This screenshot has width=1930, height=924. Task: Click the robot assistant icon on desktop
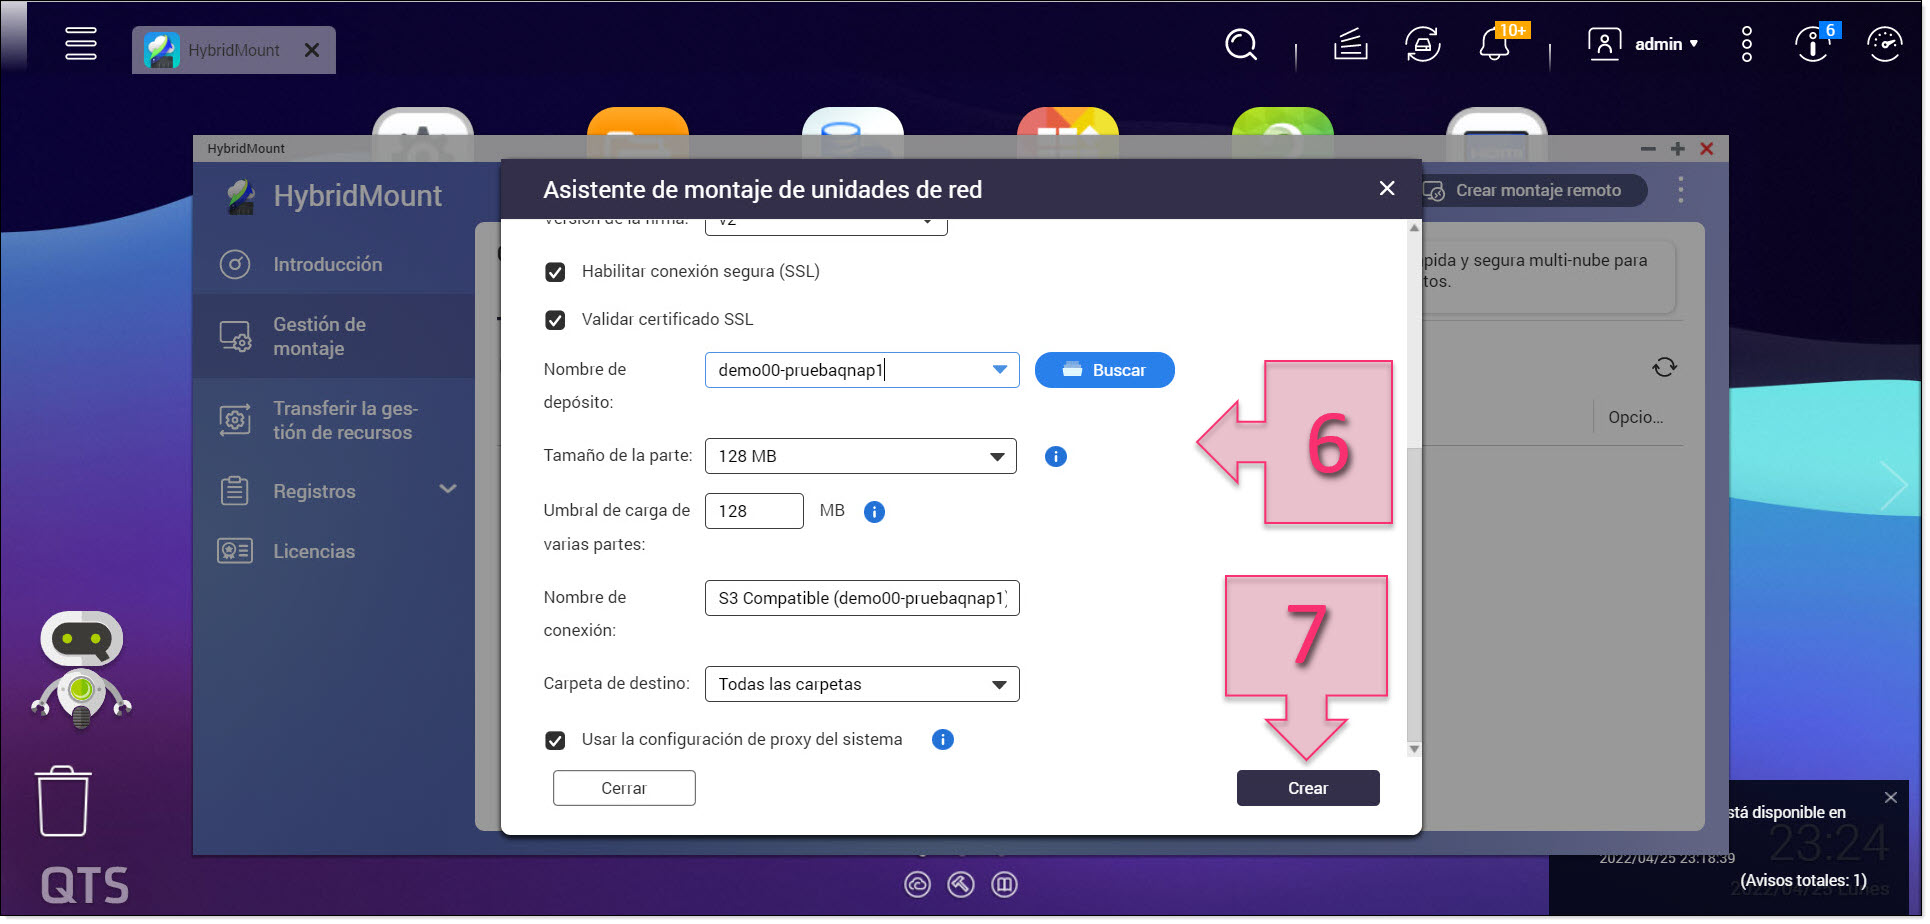click(80, 665)
